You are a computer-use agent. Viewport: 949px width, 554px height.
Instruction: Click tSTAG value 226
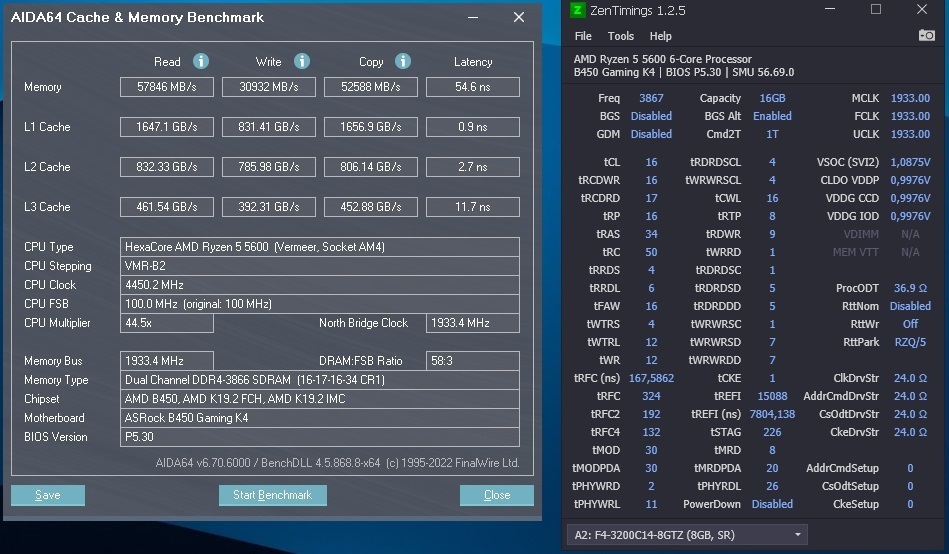tap(772, 432)
